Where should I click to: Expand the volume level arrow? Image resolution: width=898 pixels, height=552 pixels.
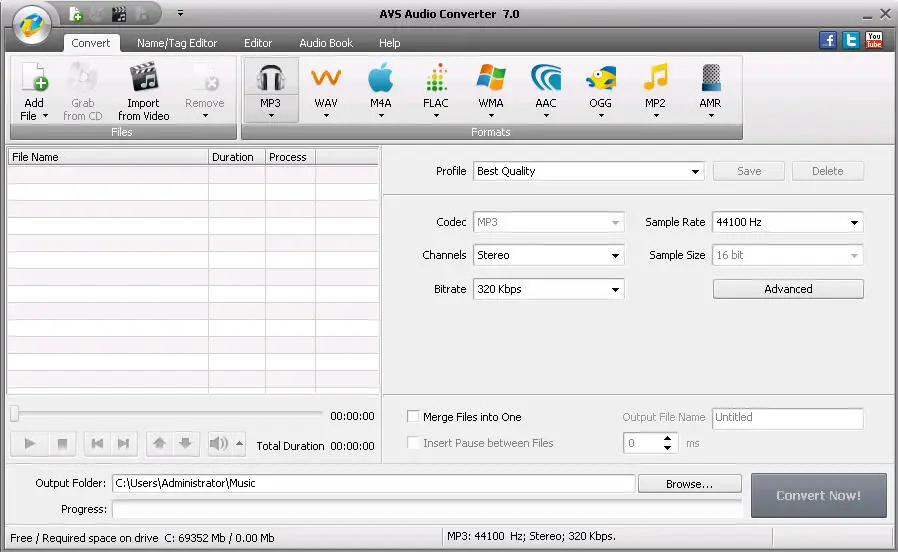tap(239, 443)
